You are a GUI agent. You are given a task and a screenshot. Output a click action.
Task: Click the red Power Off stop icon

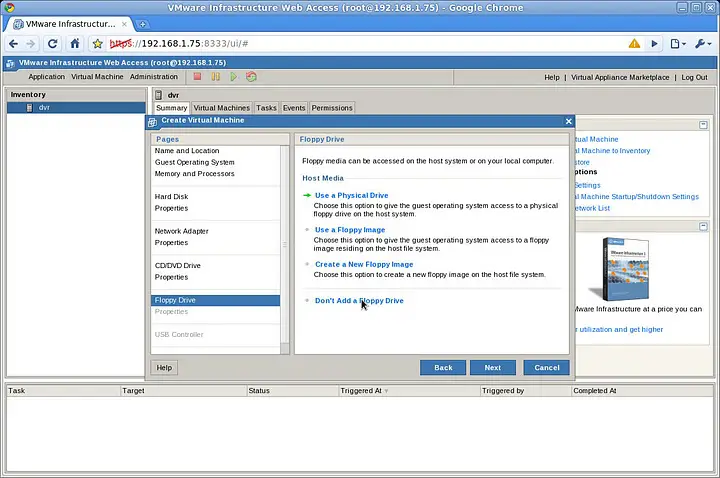pyautogui.click(x=197, y=77)
